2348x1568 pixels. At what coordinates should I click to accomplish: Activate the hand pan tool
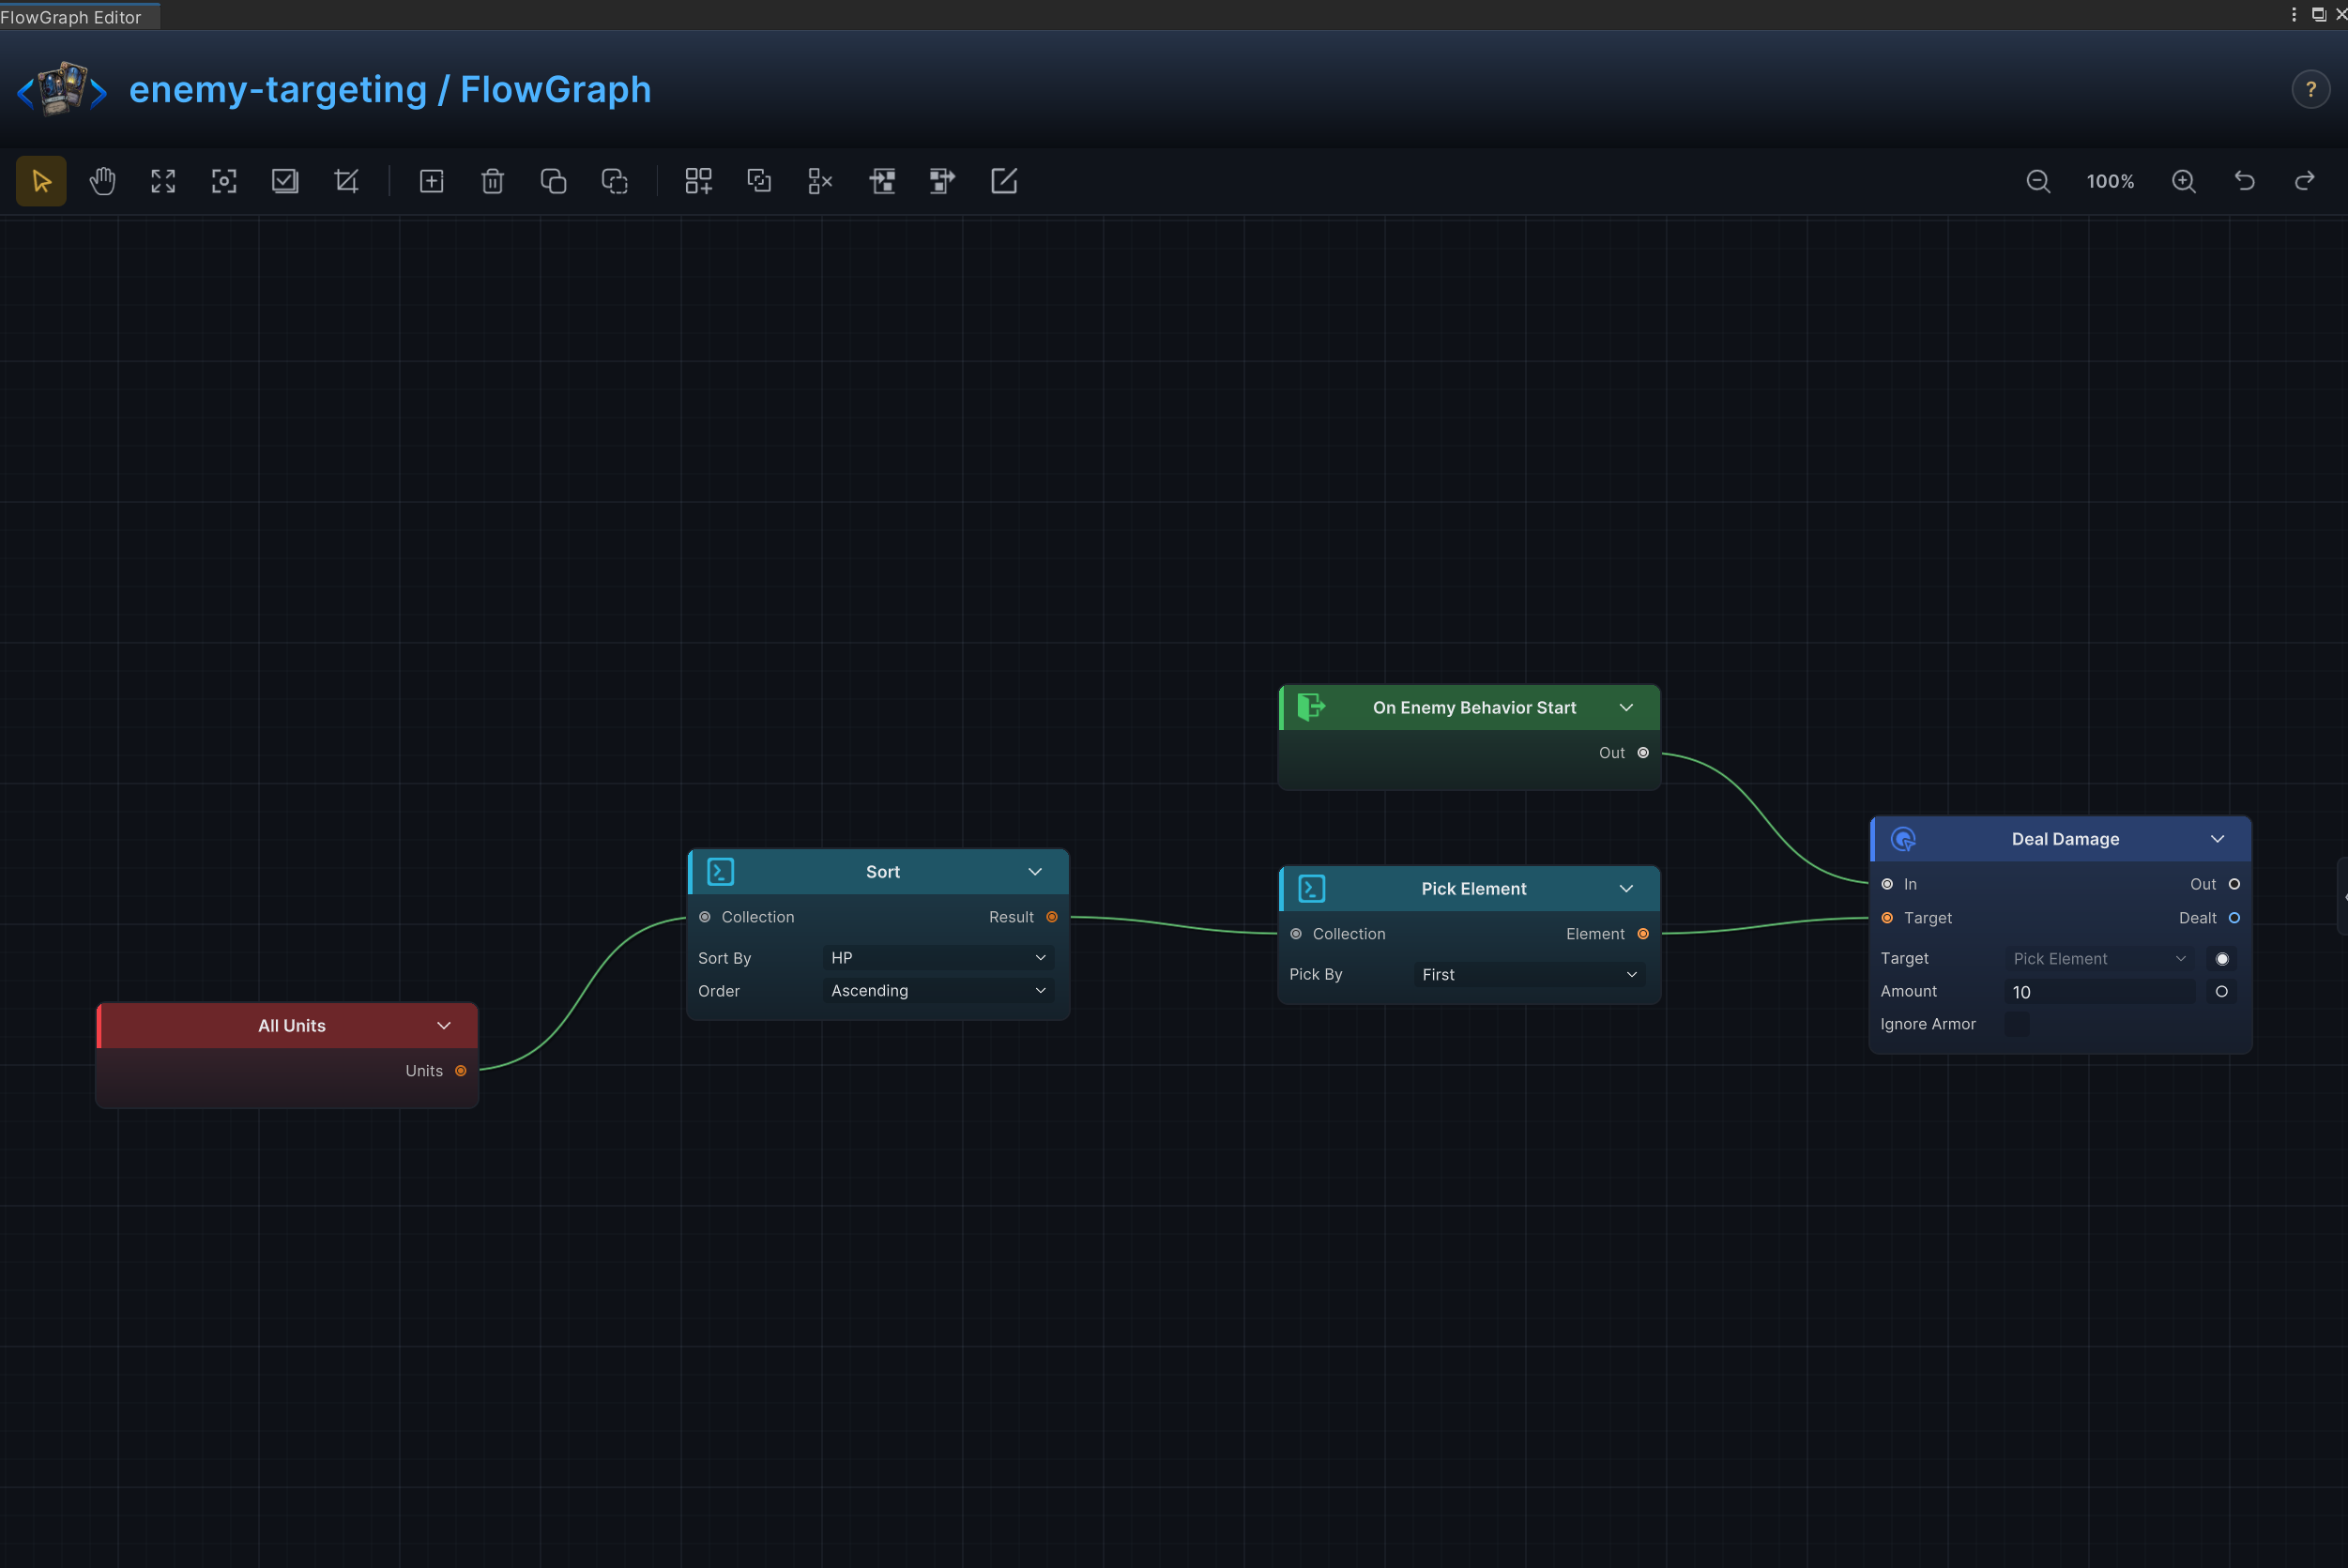click(102, 181)
